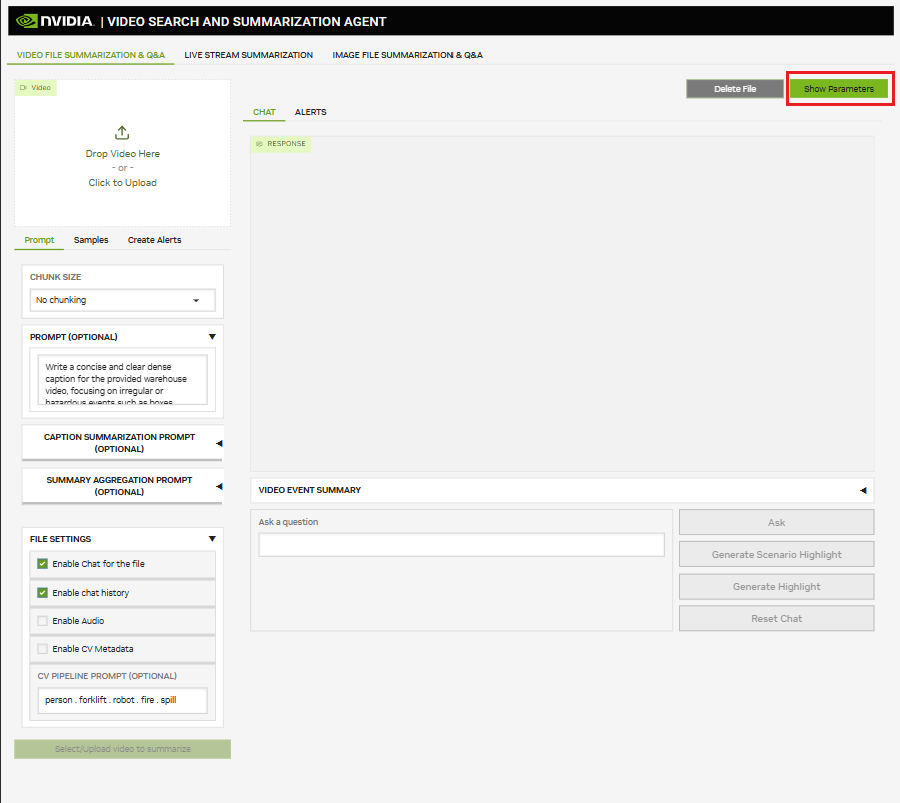
Task: Enable CV Metadata checkbox
Action: click(41, 648)
